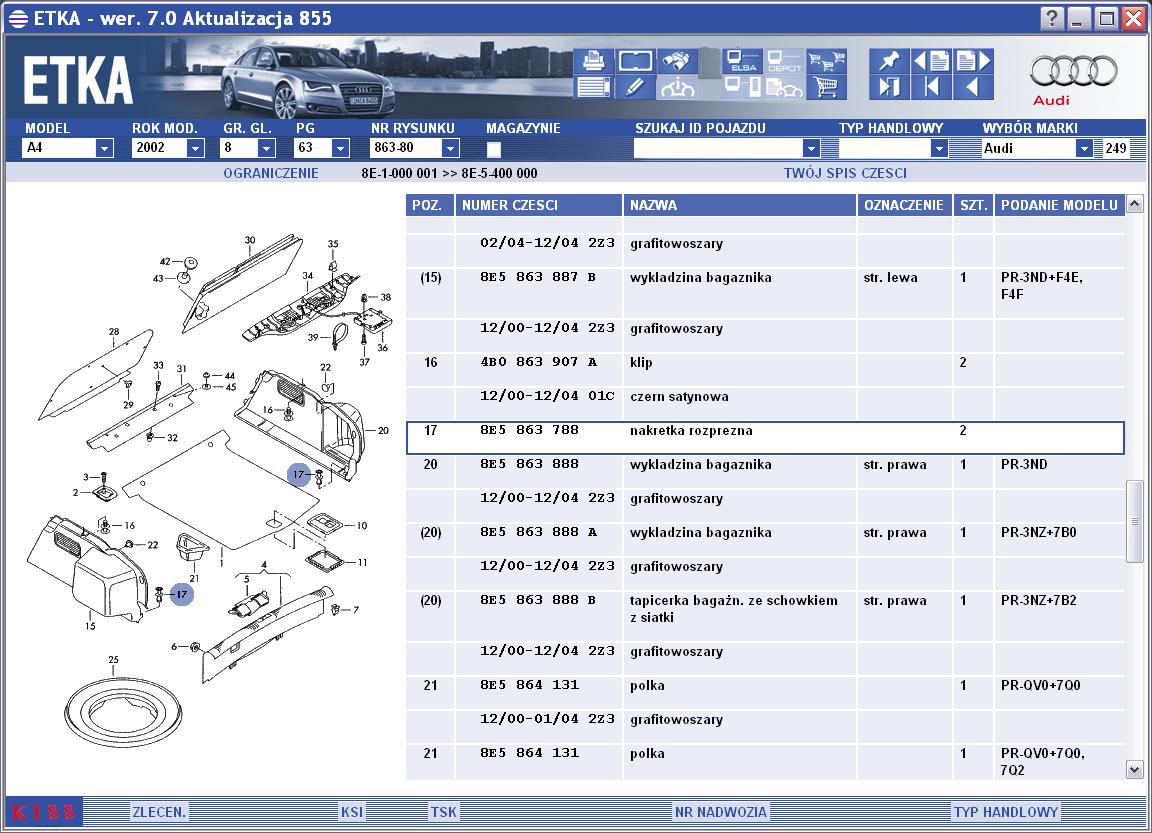The width and height of the screenshot is (1152, 833).
Task: Click the KISS logo in status bar
Action: [x=44, y=812]
